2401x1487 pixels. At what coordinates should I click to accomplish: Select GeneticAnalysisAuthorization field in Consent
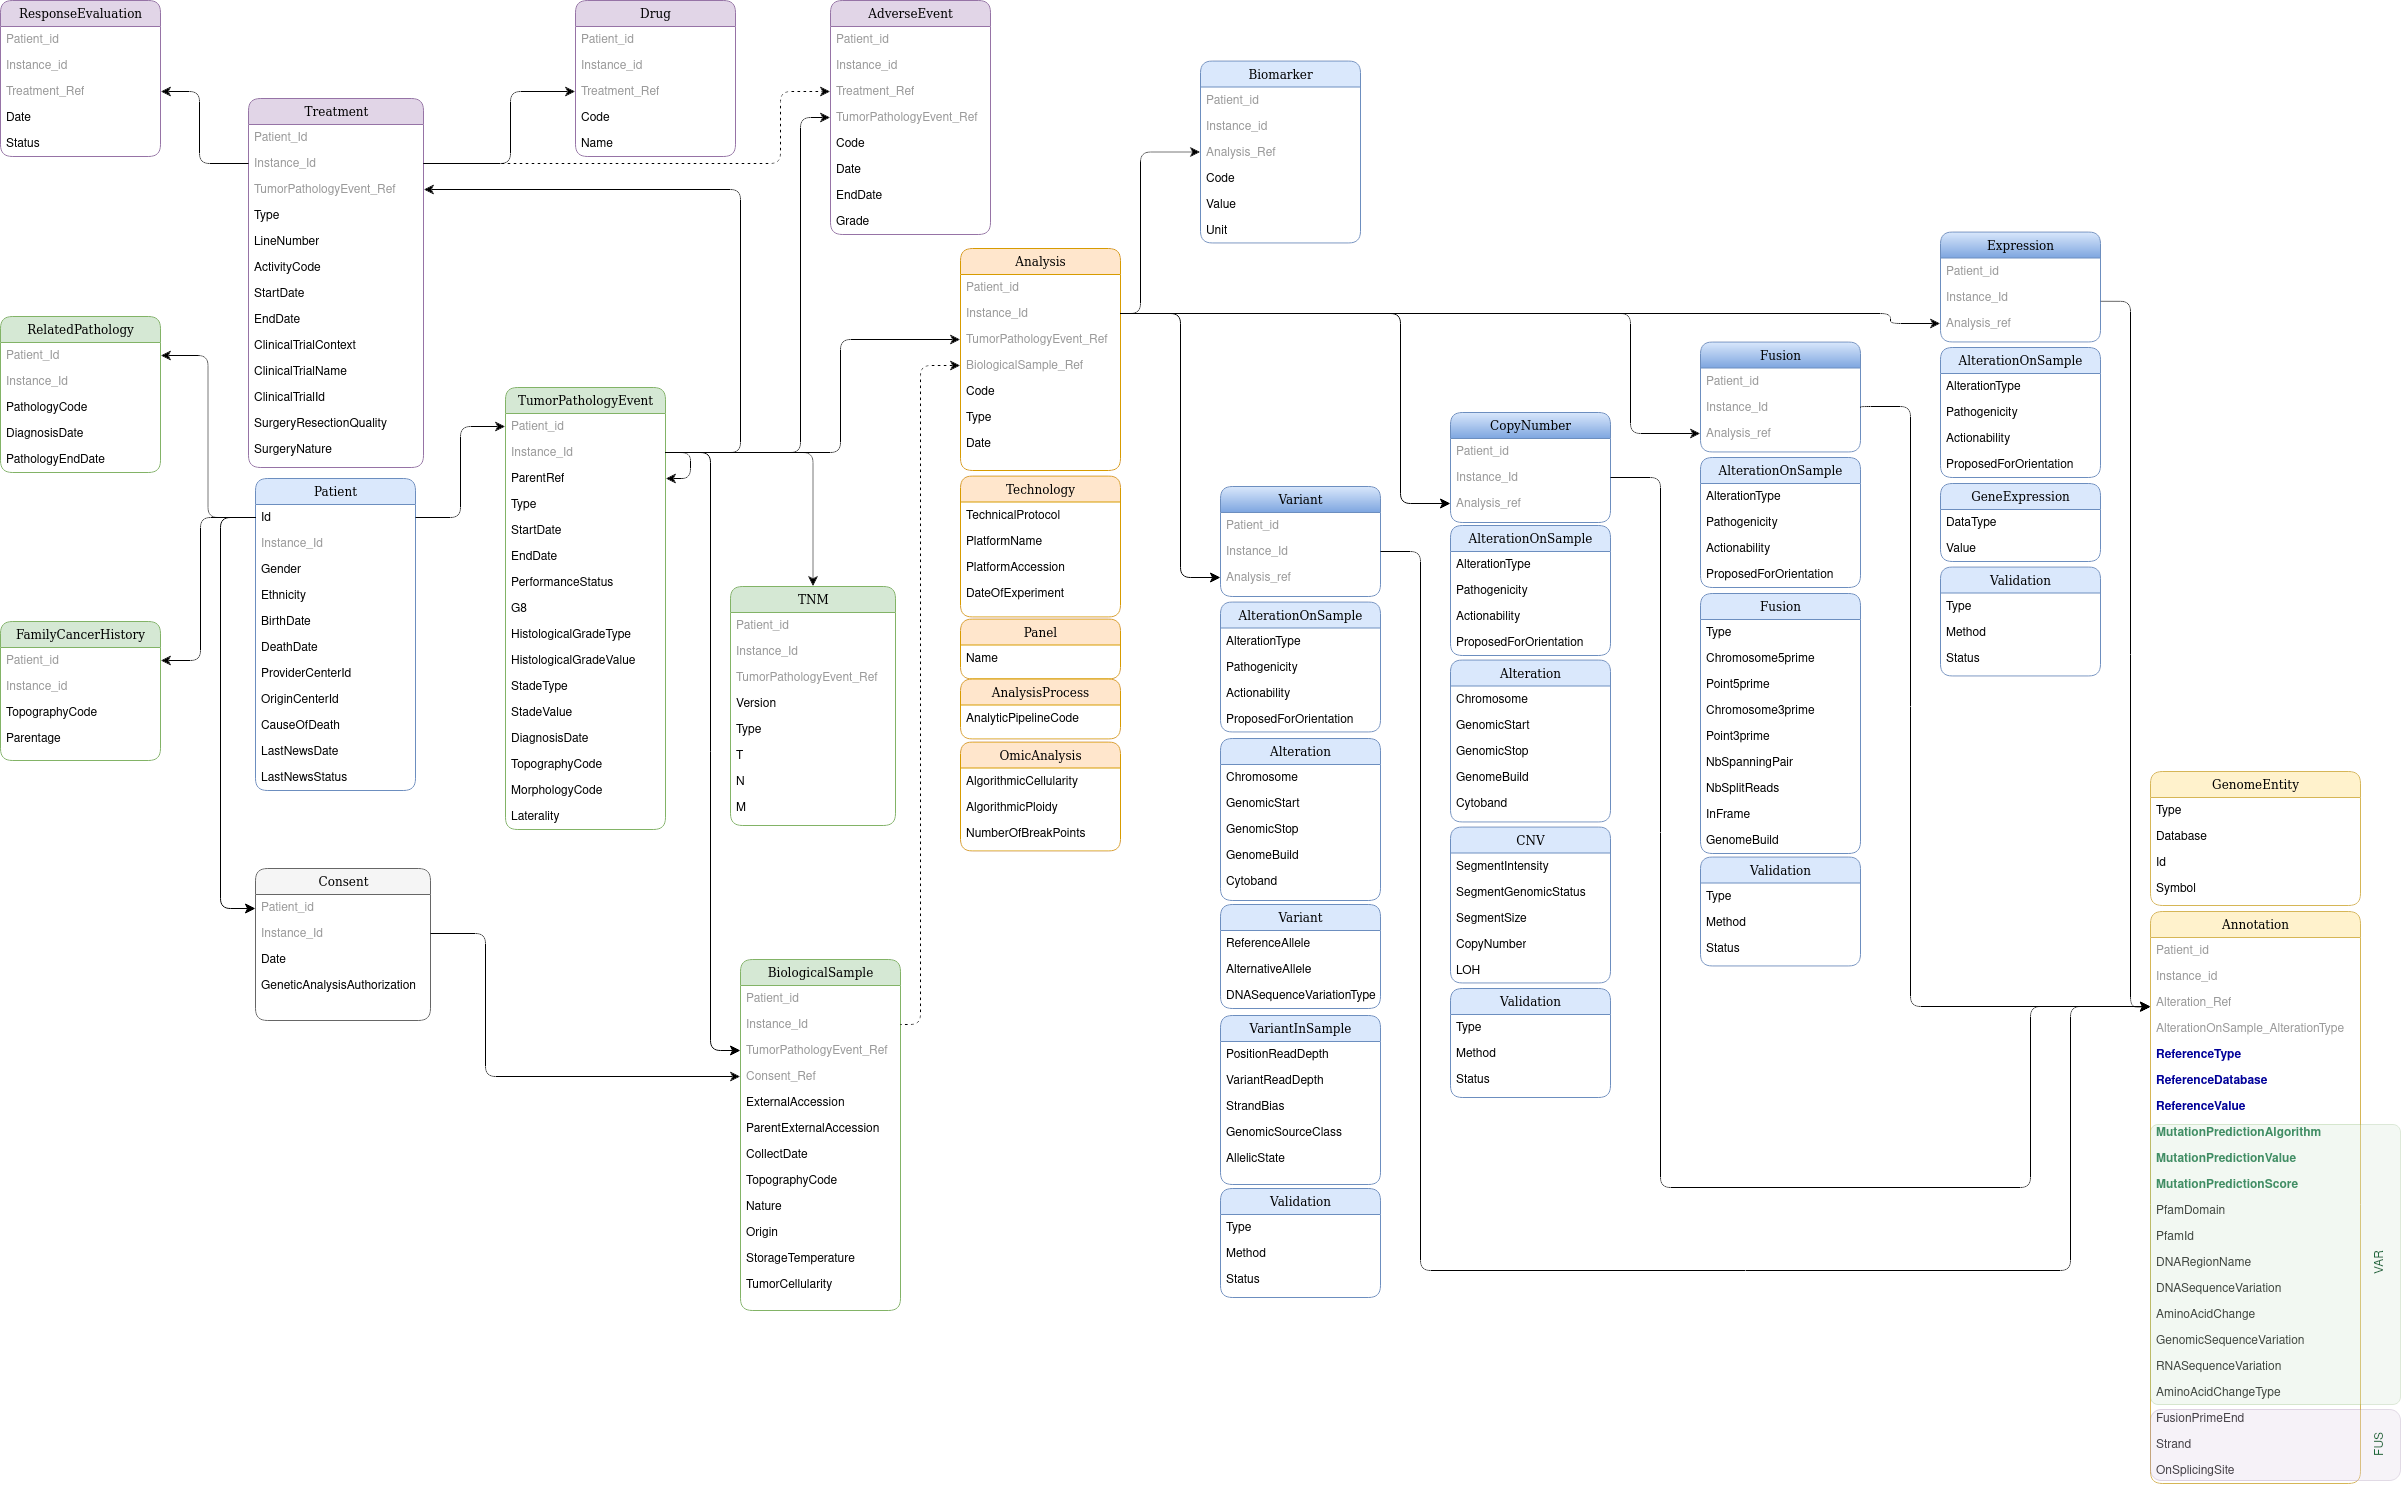(338, 985)
